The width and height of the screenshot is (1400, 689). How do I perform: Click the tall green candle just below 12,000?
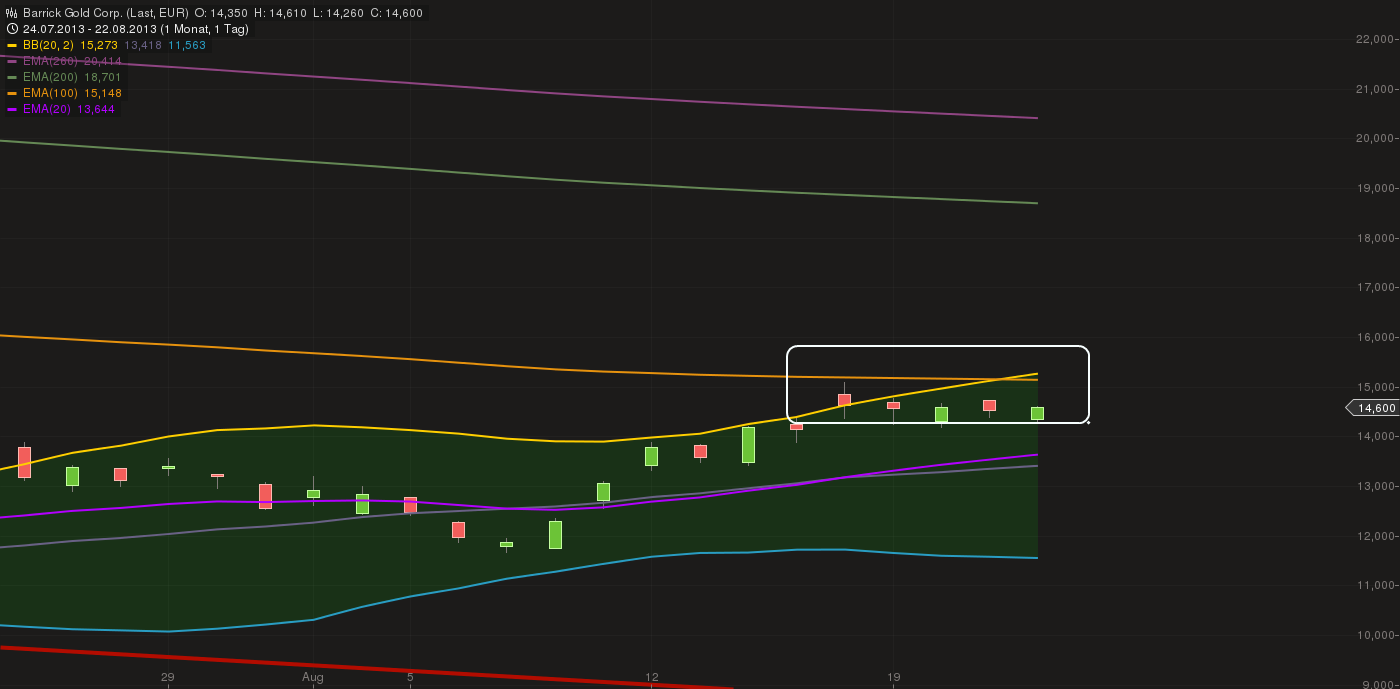(555, 534)
